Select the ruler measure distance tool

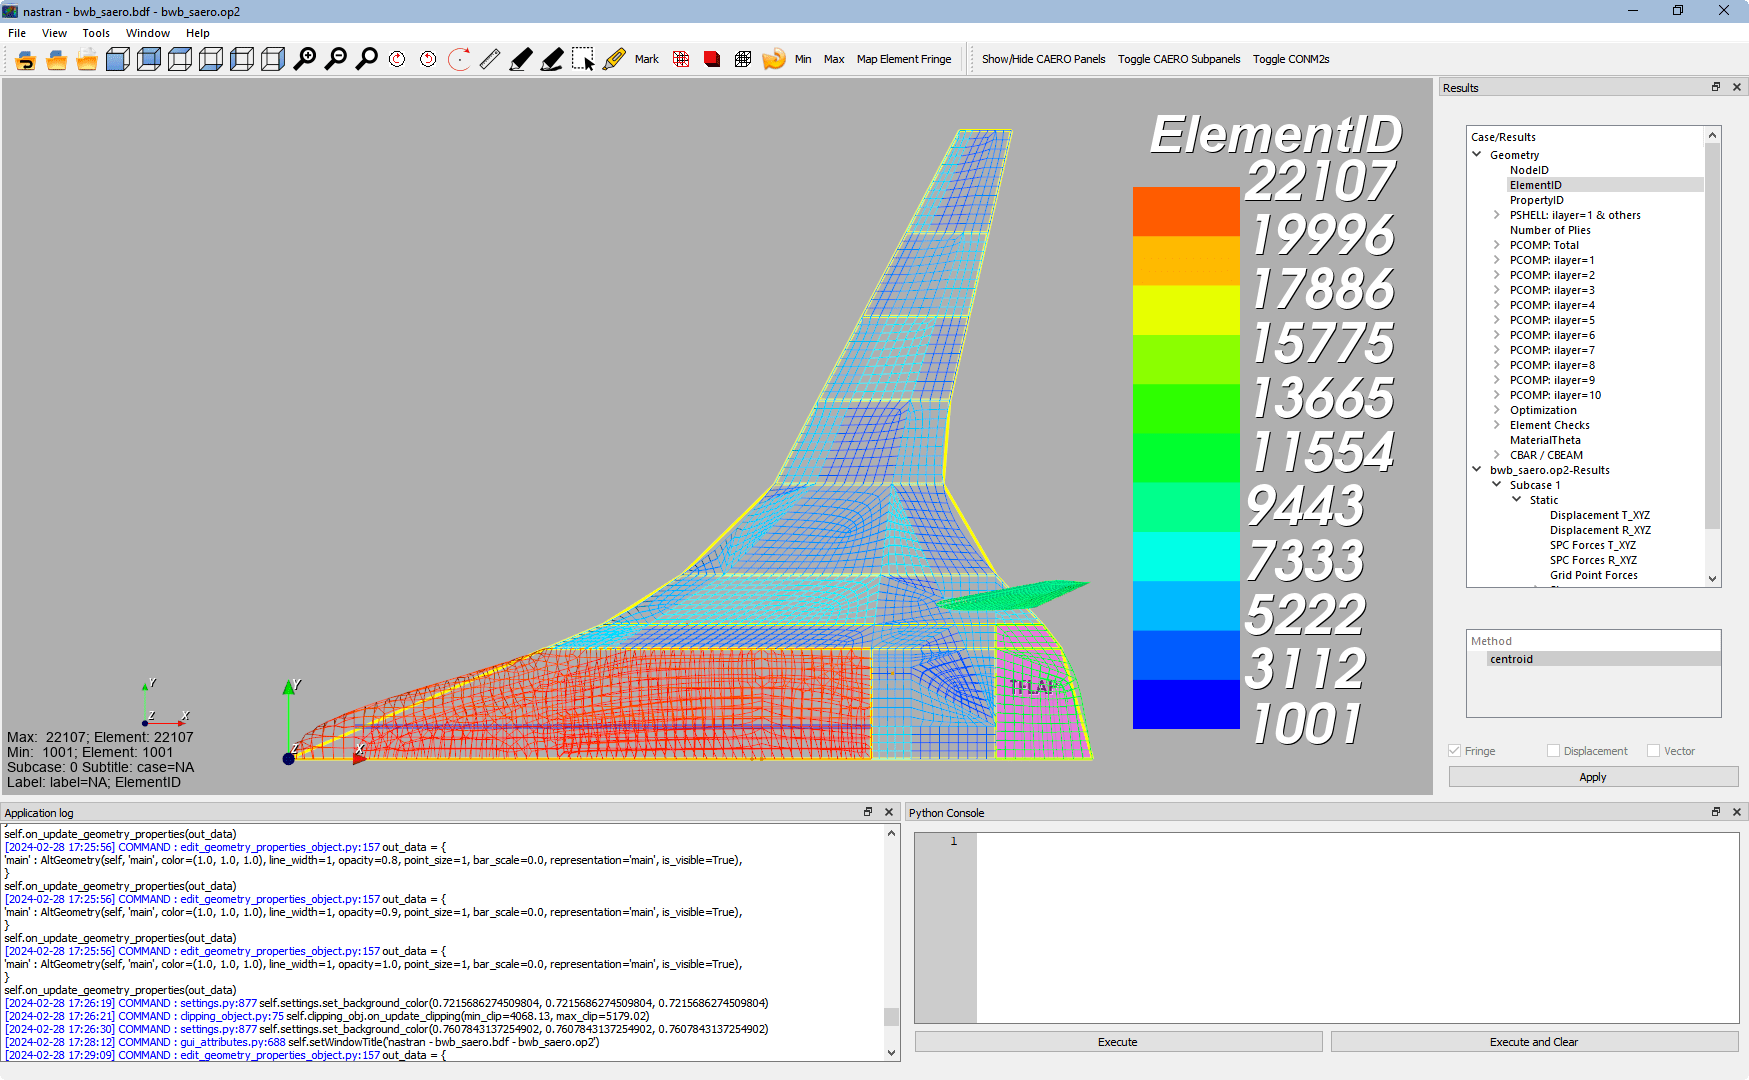490,59
